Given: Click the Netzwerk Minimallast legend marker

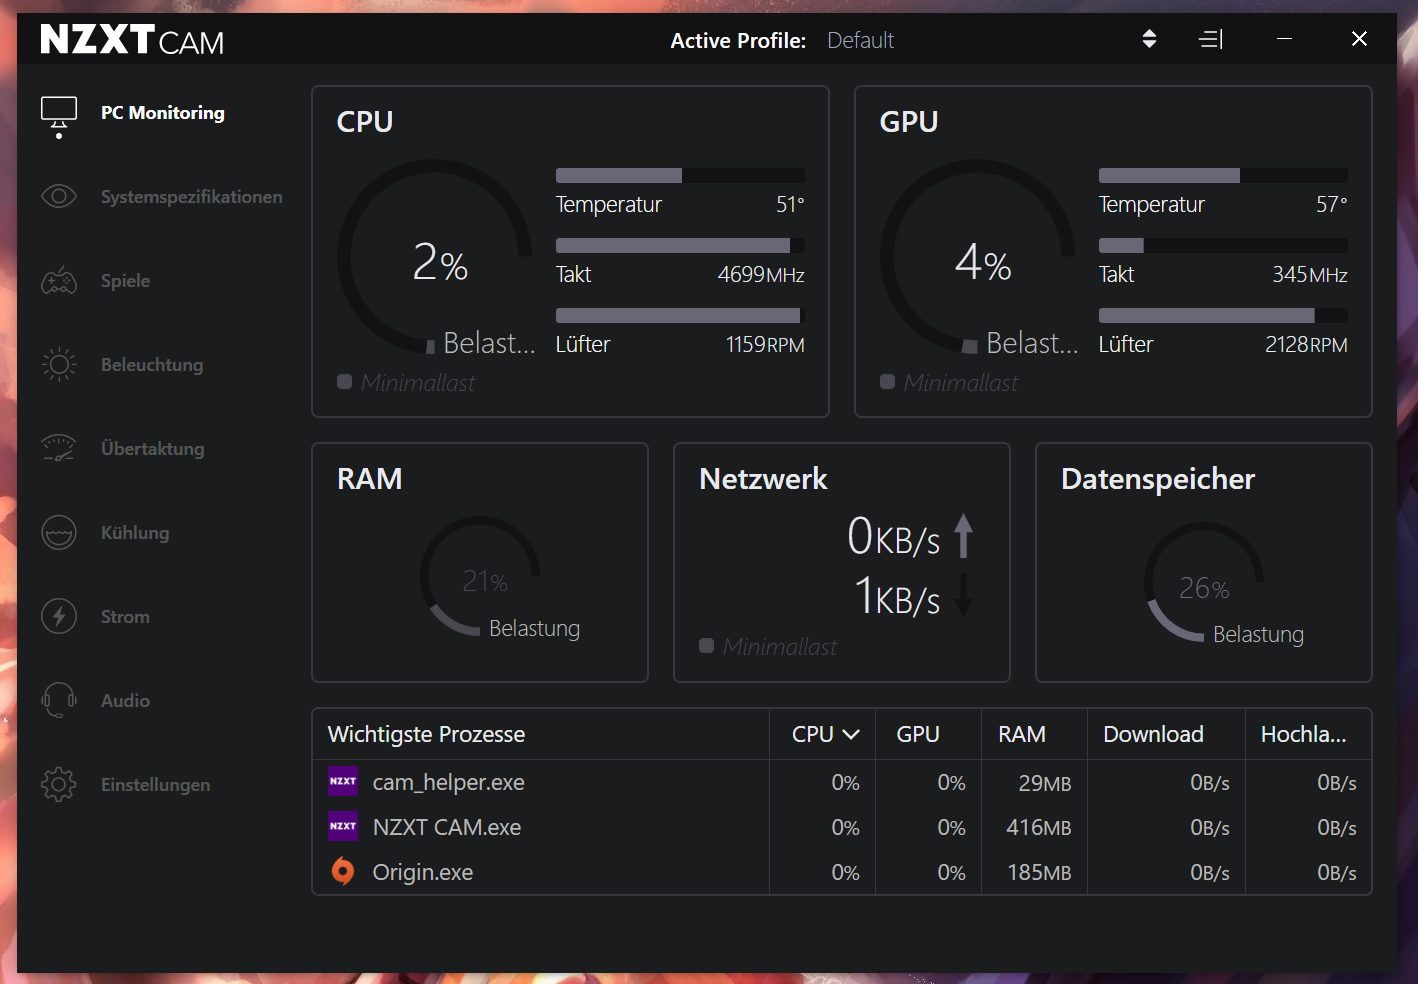Looking at the screenshot, I should [706, 645].
